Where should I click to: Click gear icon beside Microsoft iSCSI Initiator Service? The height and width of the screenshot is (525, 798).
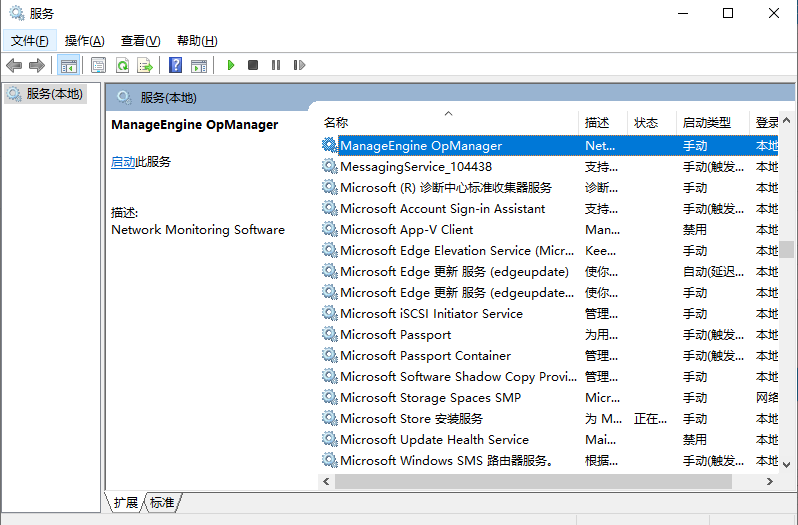click(329, 313)
